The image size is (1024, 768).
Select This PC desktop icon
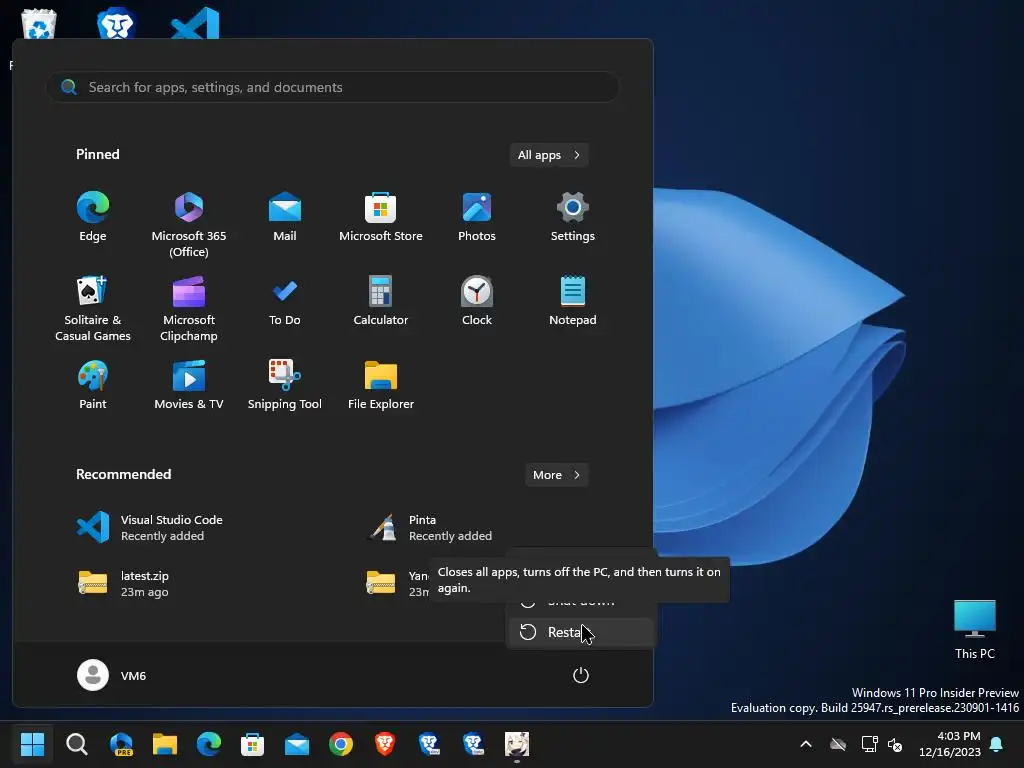974,630
